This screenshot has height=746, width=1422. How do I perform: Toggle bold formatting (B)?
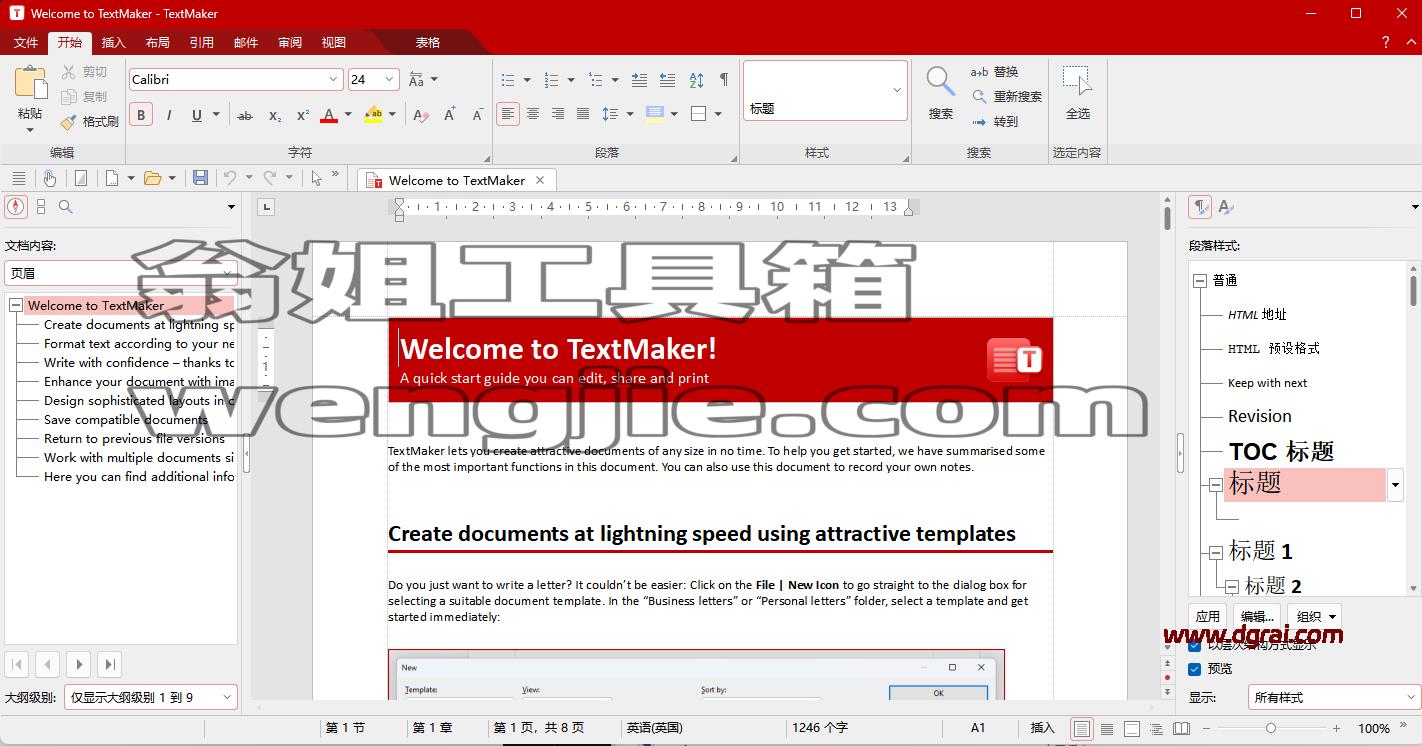coord(141,115)
